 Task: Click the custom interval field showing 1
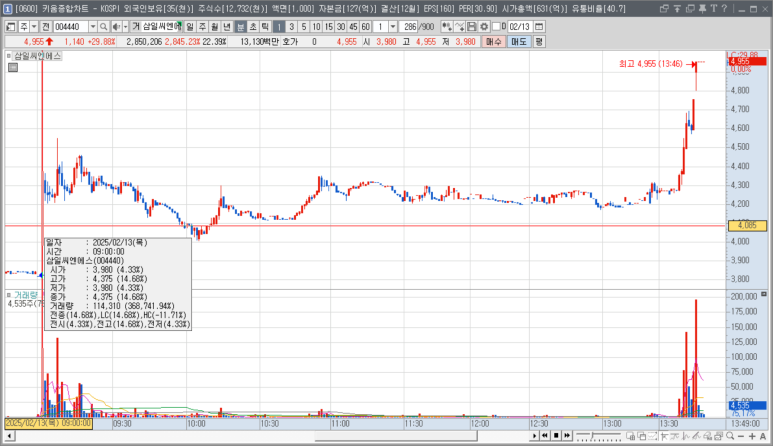381,27
